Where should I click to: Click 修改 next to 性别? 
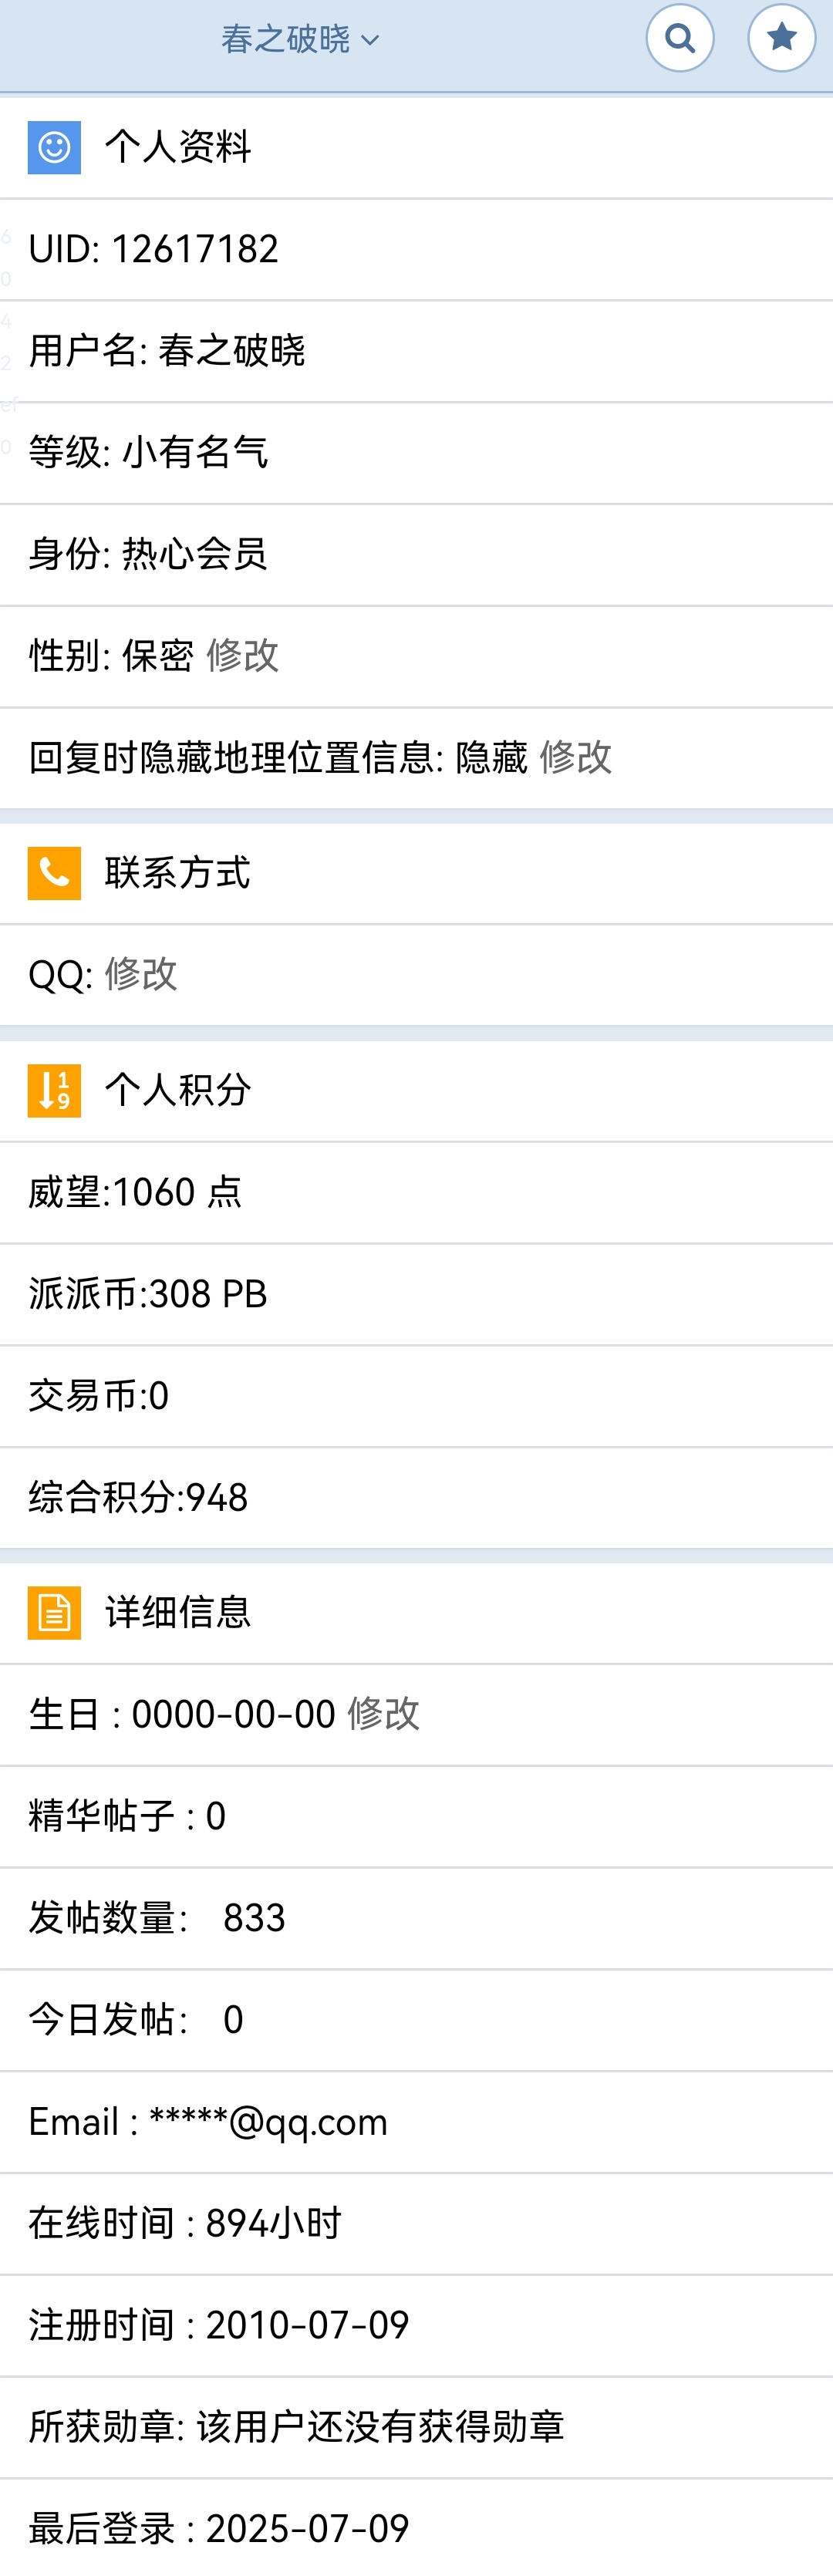click(x=243, y=656)
